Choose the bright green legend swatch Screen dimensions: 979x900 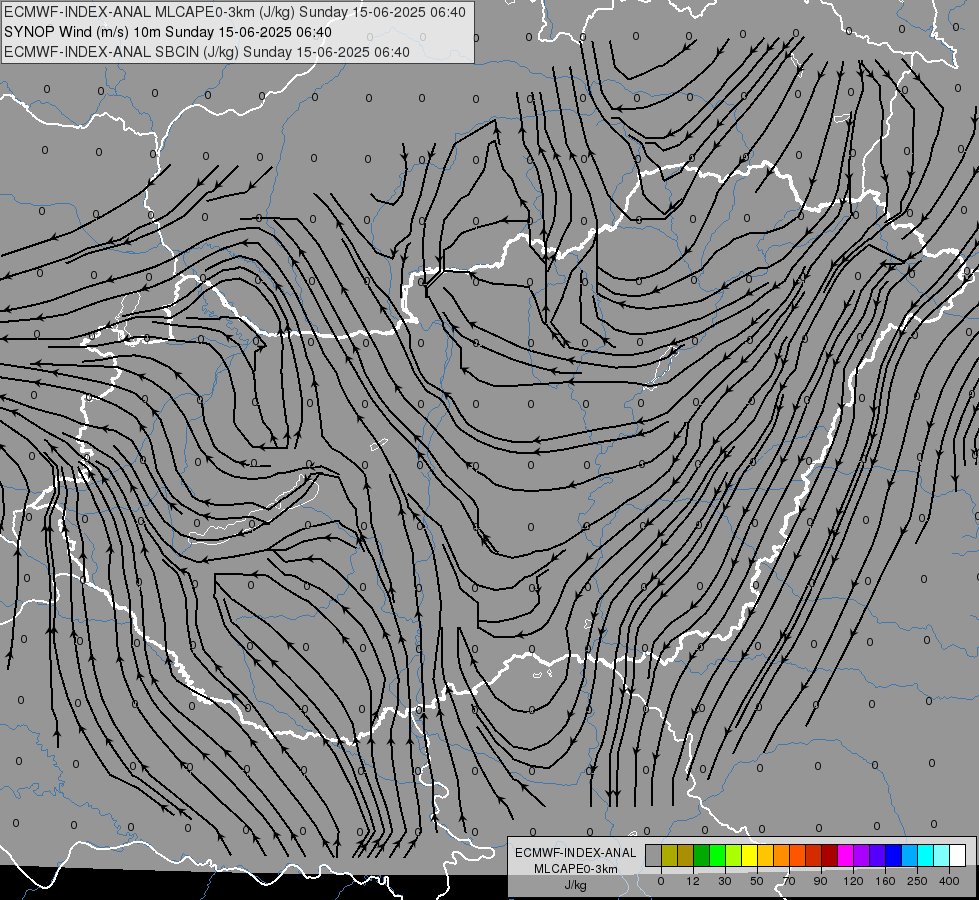click(x=718, y=855)
